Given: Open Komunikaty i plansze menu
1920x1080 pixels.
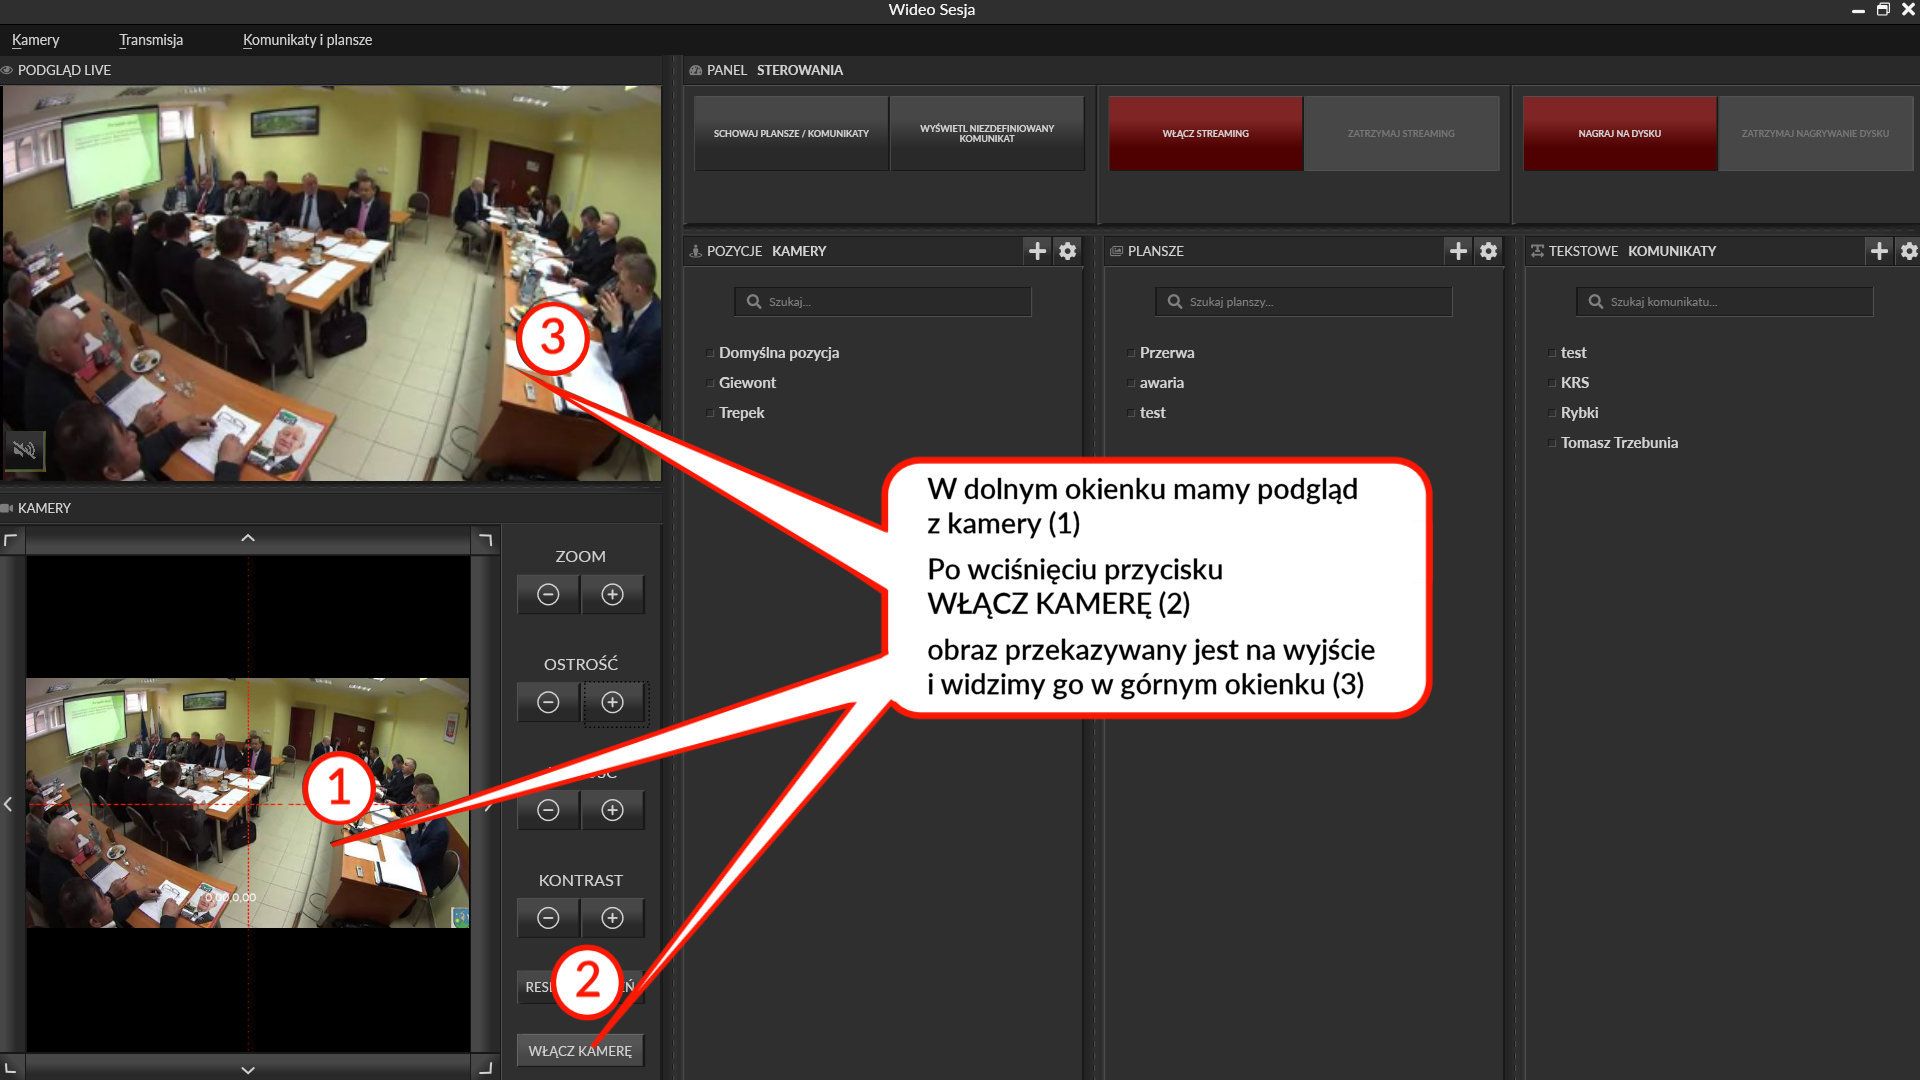Looking at the screenshot, I should 307,40.
